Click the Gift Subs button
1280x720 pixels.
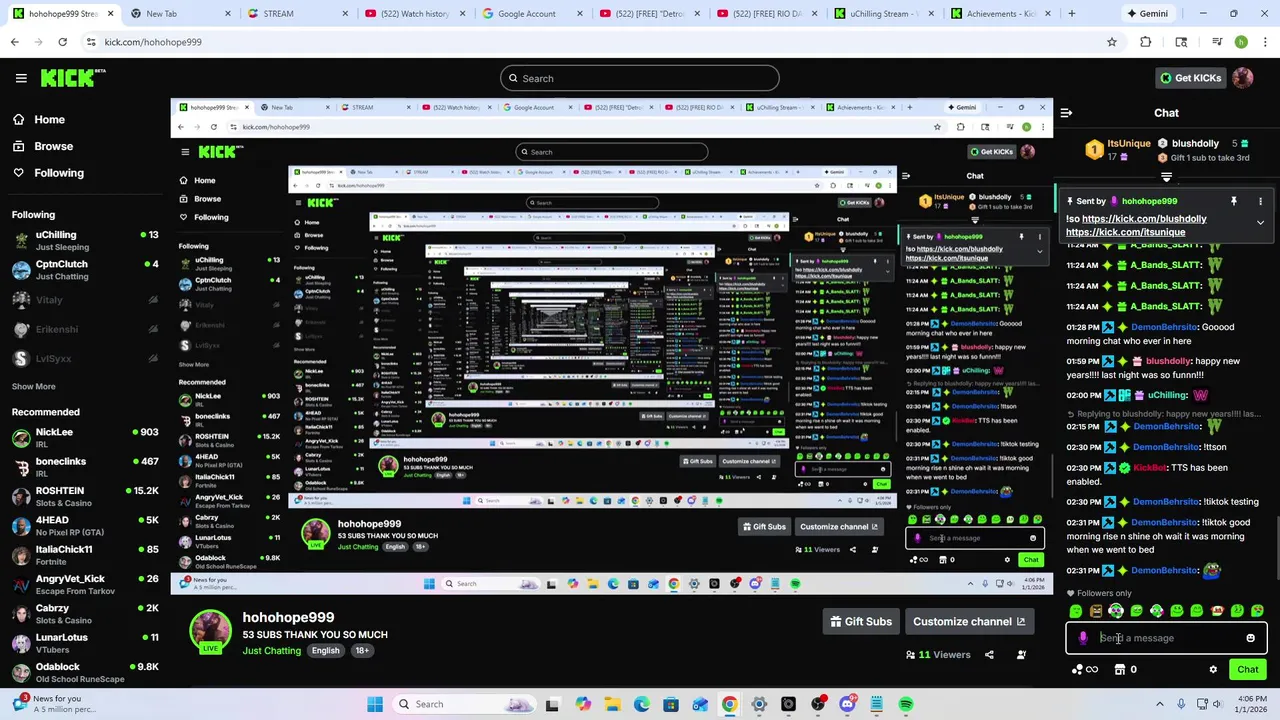[x=861, y=622]
